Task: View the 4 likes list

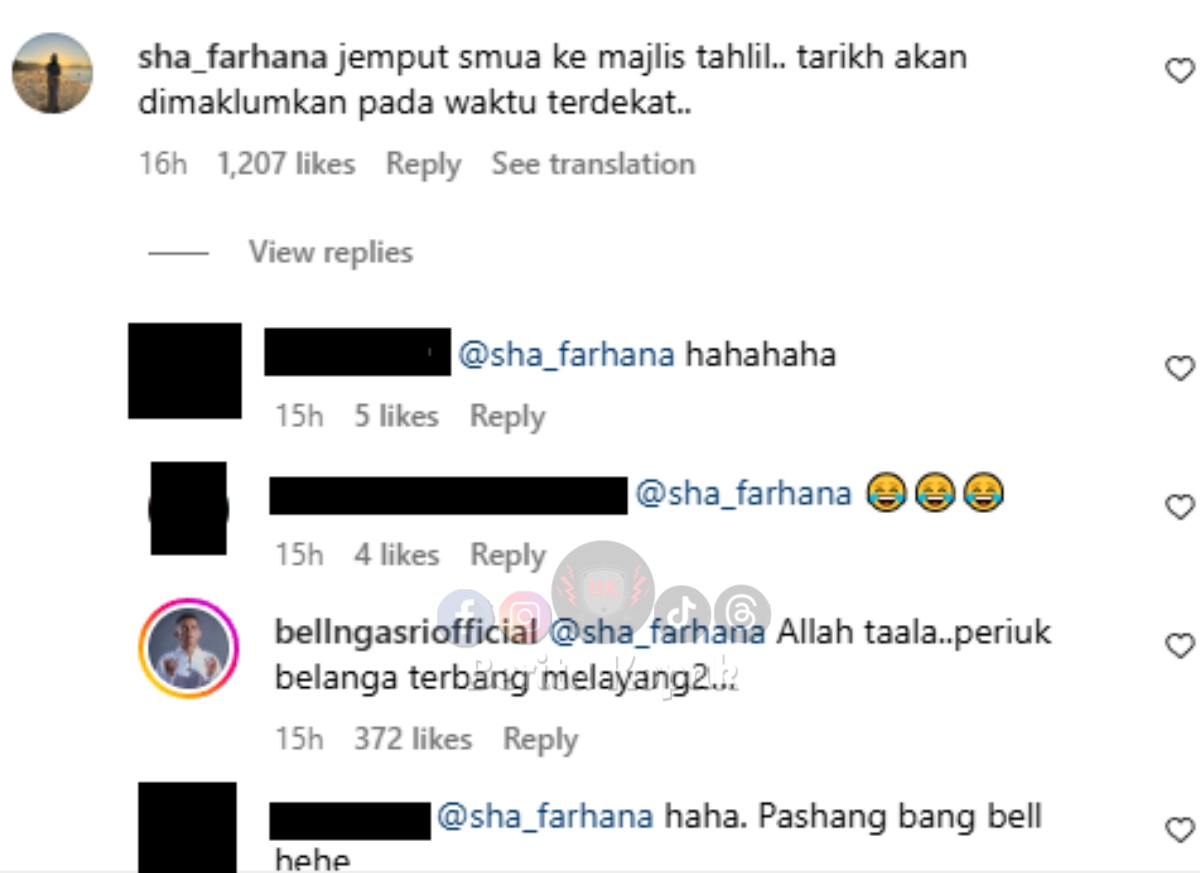Action: coord(396,555)
